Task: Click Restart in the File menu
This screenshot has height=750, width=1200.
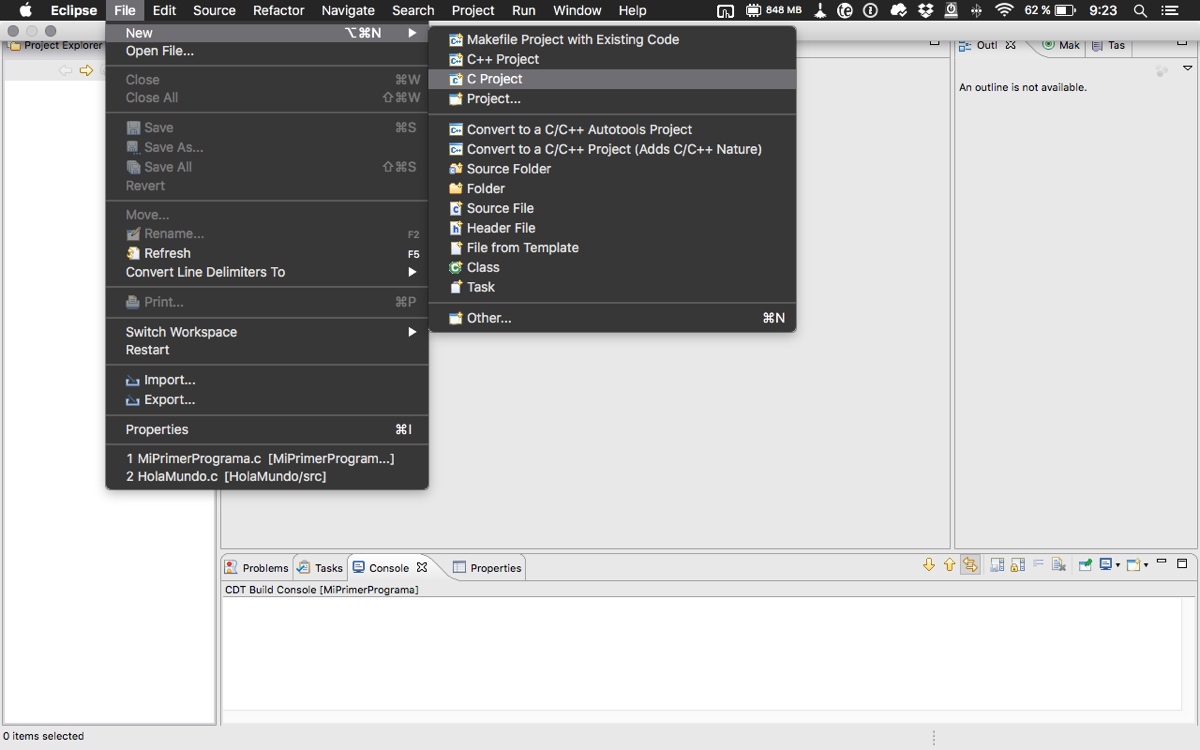Action: click(267, 350)
